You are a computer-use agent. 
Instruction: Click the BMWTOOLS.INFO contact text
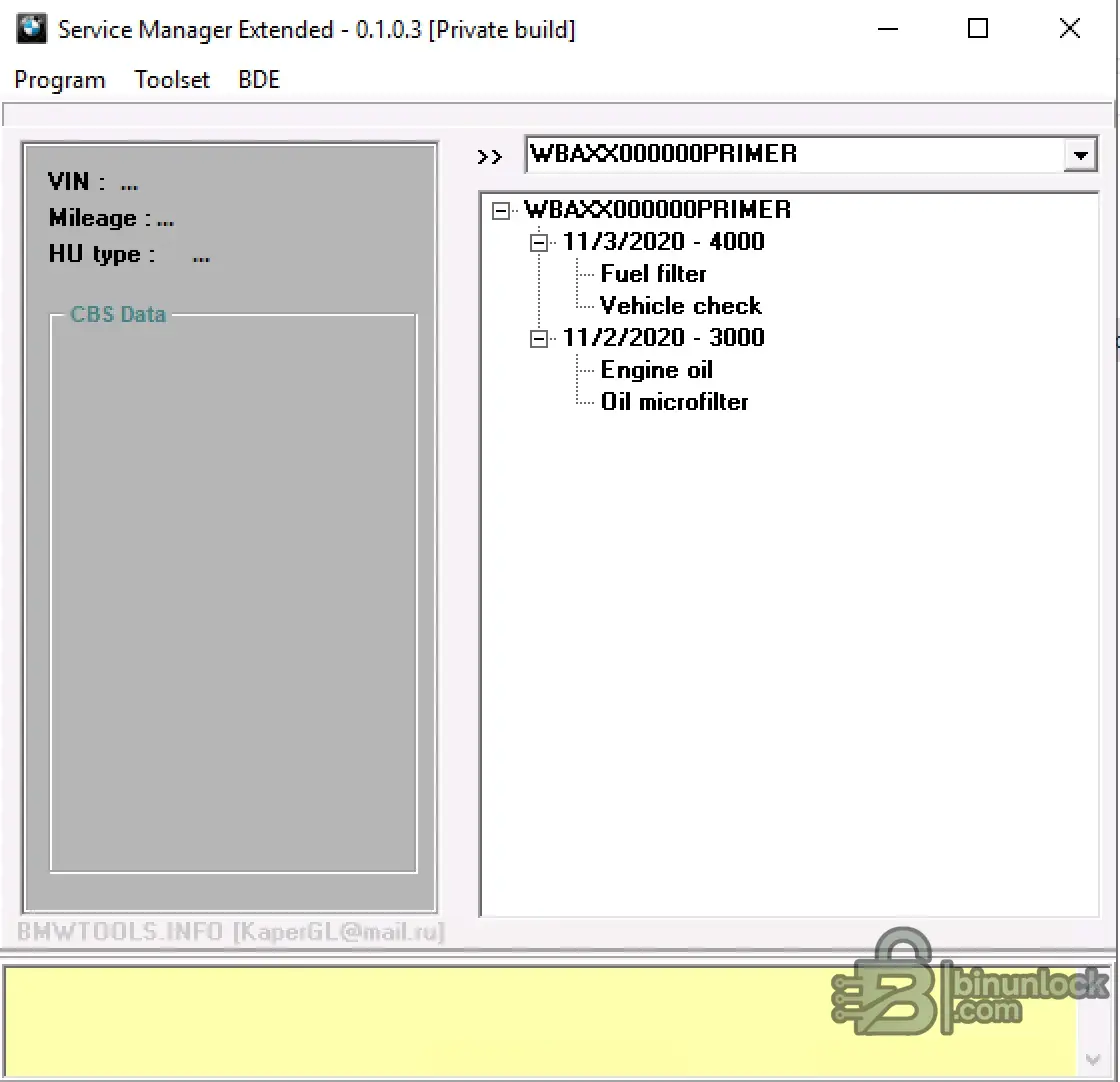click(230, 932)
